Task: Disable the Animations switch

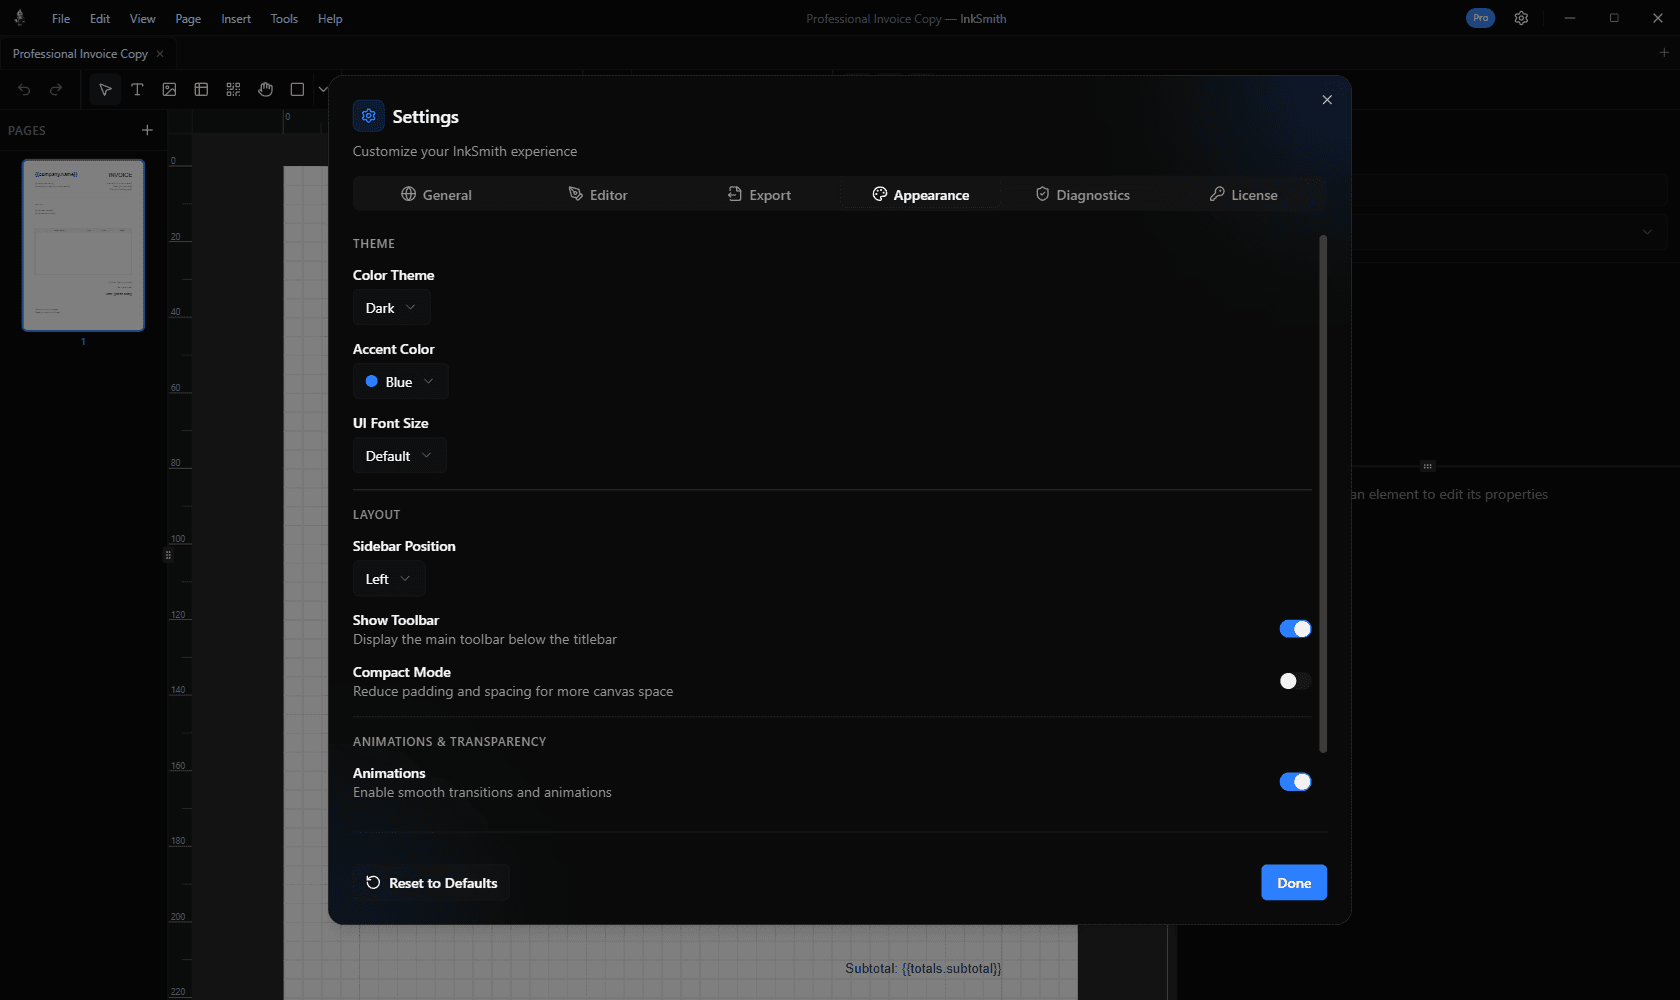Action: click(x=1295, y=782)
